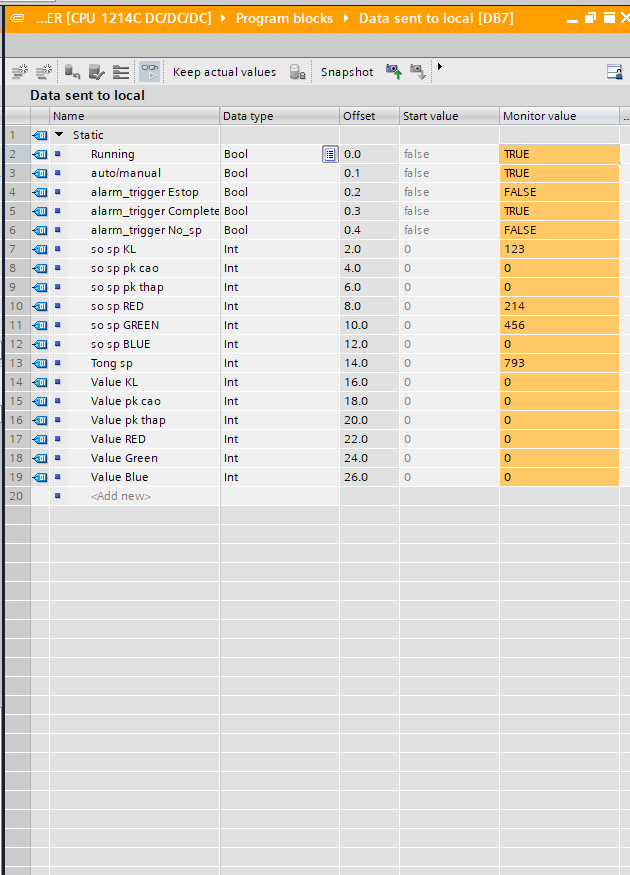Restore the editor window in the title bar
Viewport: 630px width, 875px height.
click(x=590, y=18)
